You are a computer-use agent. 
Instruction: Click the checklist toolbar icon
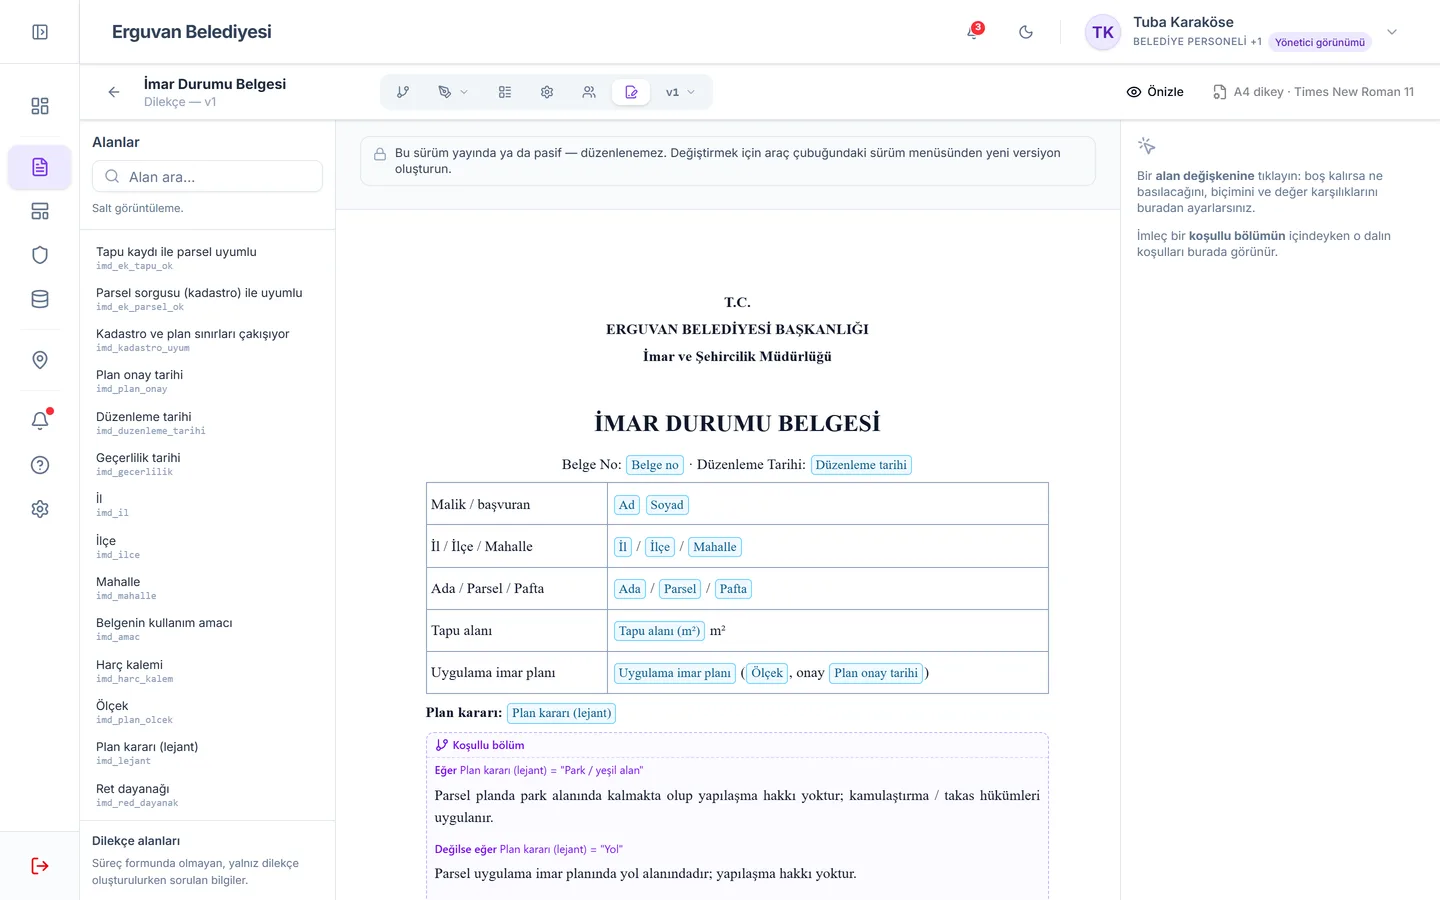(x=505, y=92)
